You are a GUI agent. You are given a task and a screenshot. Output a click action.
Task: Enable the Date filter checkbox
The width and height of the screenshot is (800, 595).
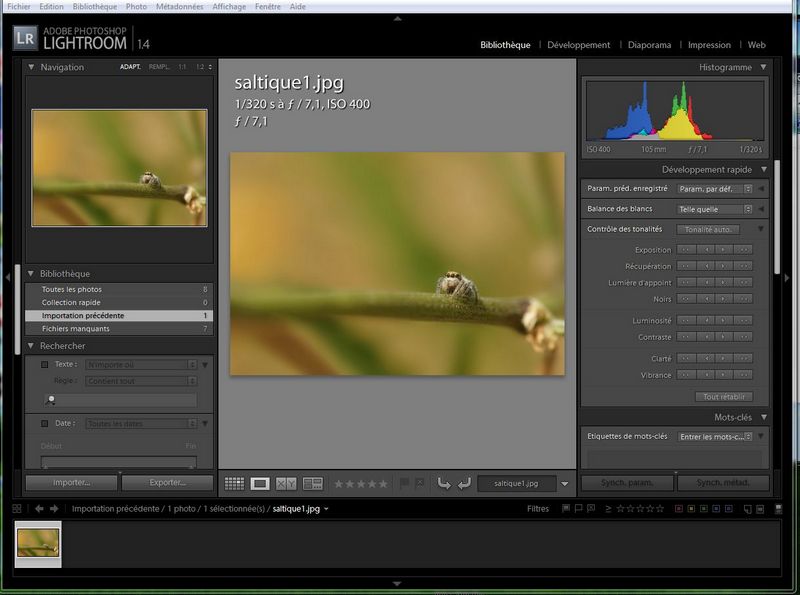pyautogui.click(x=44, y=424)
